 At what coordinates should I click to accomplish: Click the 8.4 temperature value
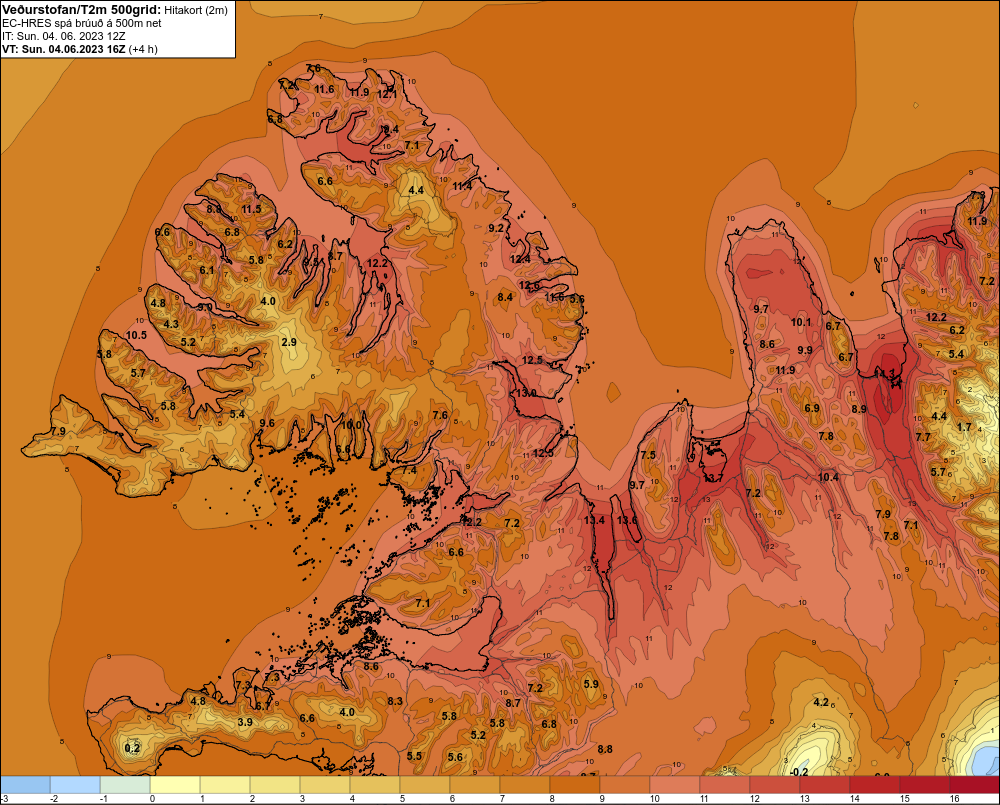[x=505, y=297]
